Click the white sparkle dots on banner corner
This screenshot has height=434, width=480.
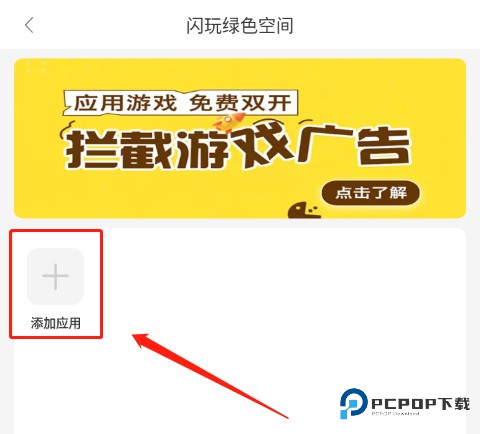click(36, 66)
